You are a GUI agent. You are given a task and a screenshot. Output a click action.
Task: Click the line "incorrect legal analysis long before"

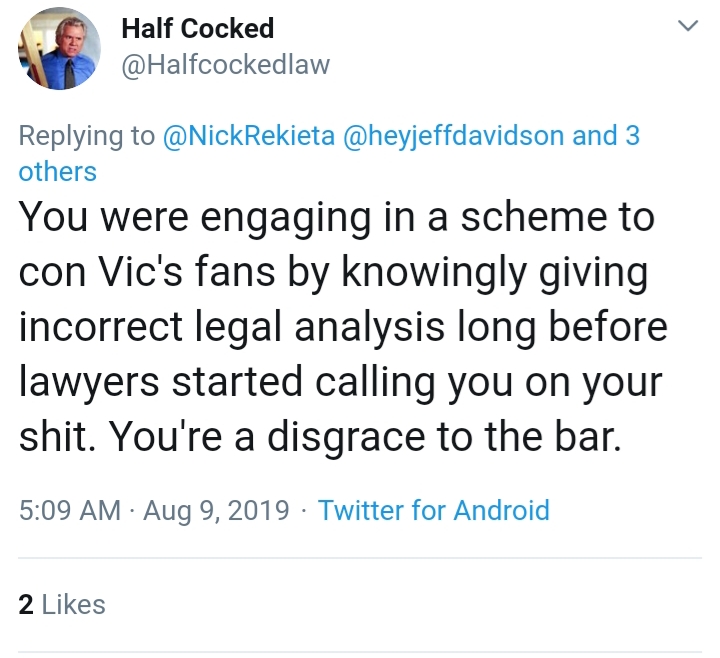pyautogui.click(x=343, y=327)
